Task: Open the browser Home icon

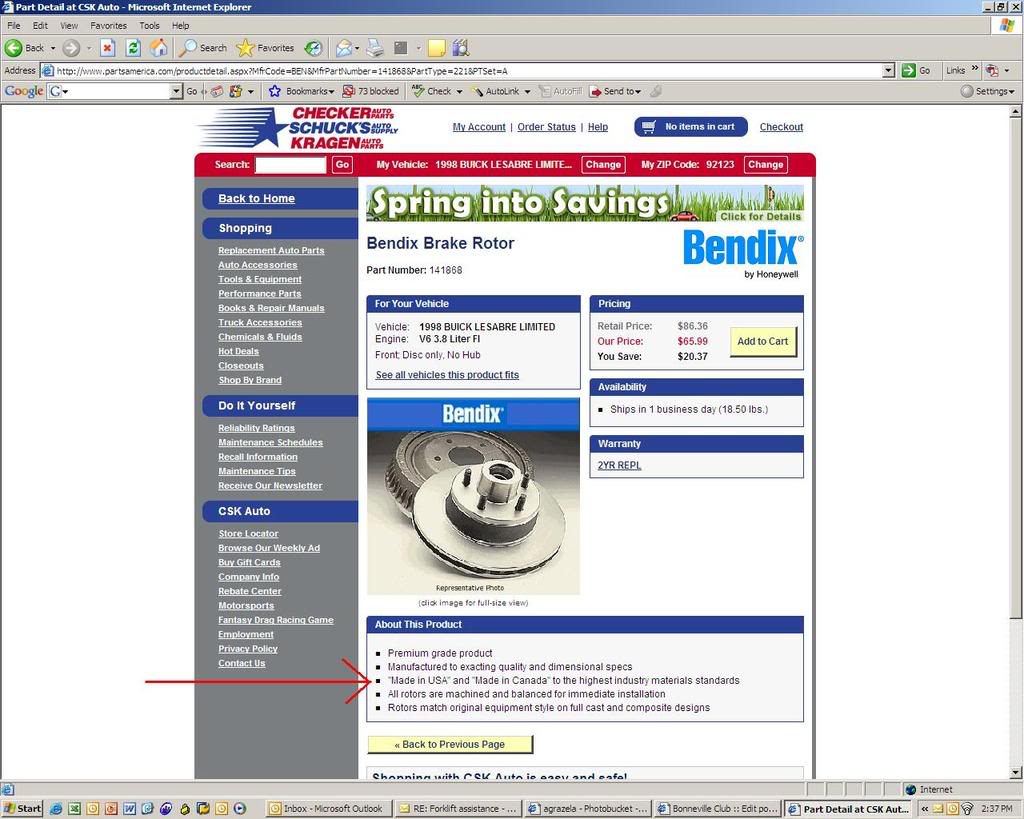Action: point(158,48)
